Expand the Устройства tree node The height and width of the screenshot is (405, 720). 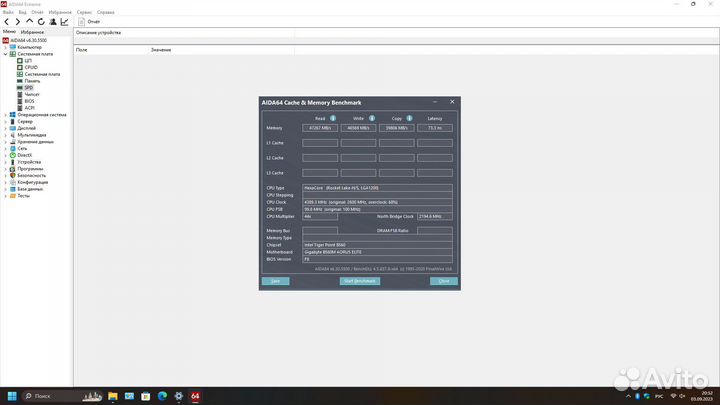pos(6,162)
